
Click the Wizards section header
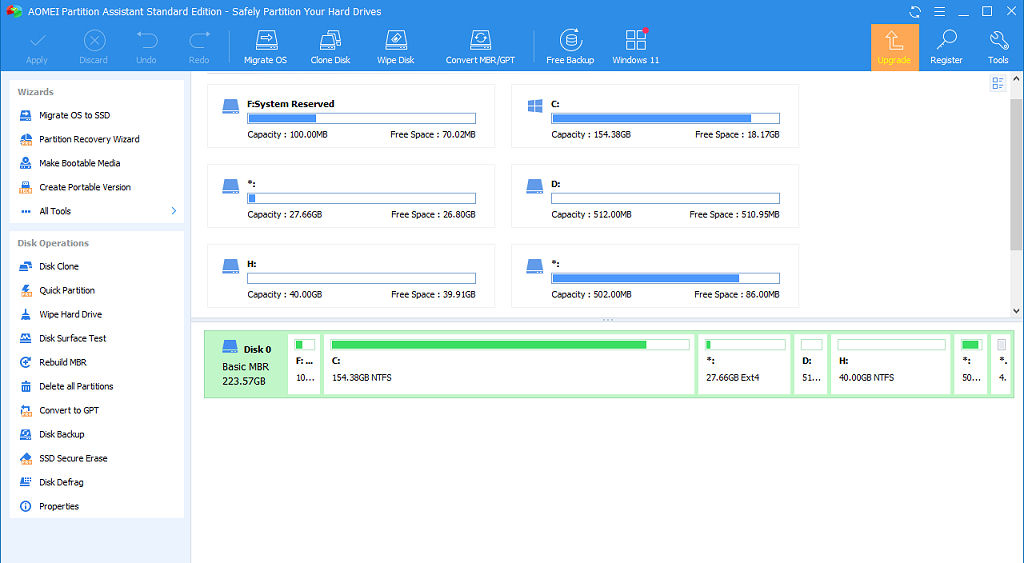click(x=36, y=92)
